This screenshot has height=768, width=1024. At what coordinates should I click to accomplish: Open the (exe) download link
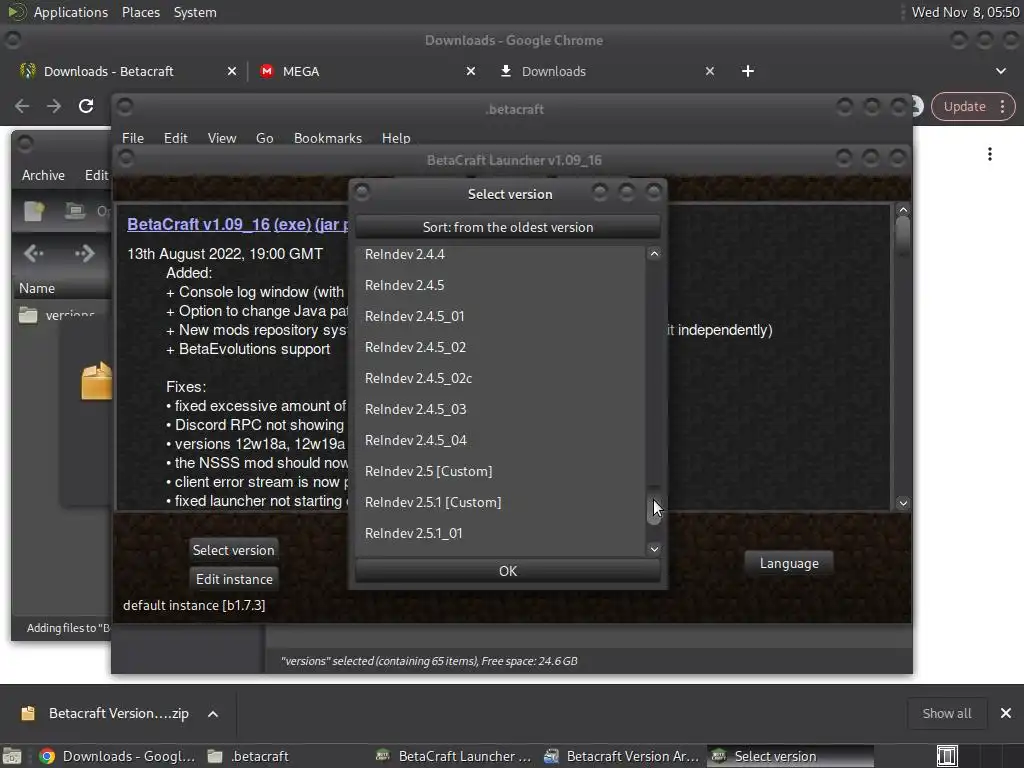click(x=292, y=224)
